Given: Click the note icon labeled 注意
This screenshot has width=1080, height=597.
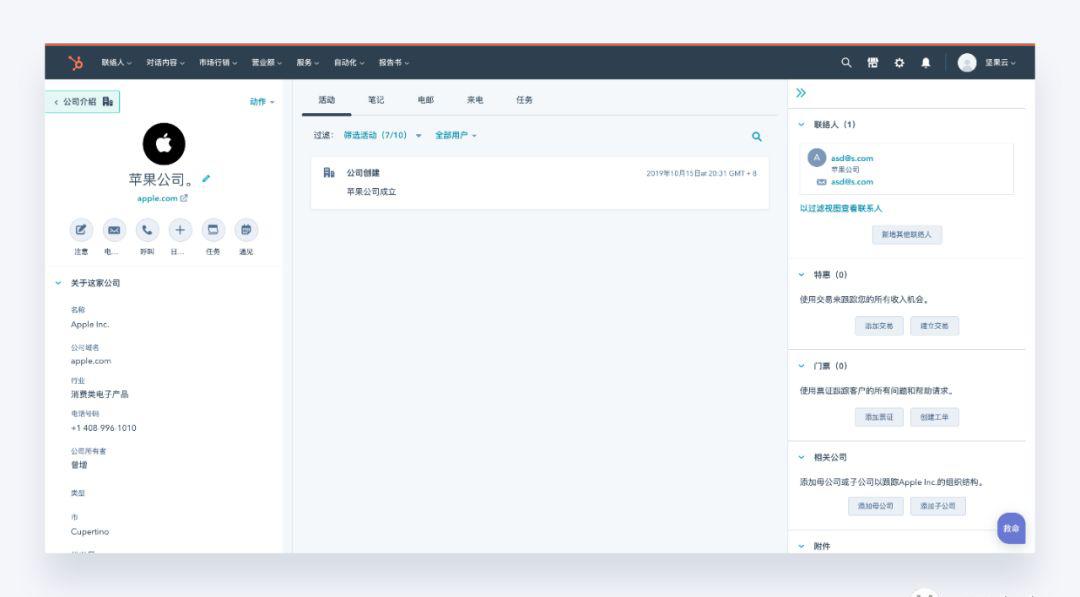Looking at the screenshot, I should coord(81,230).
